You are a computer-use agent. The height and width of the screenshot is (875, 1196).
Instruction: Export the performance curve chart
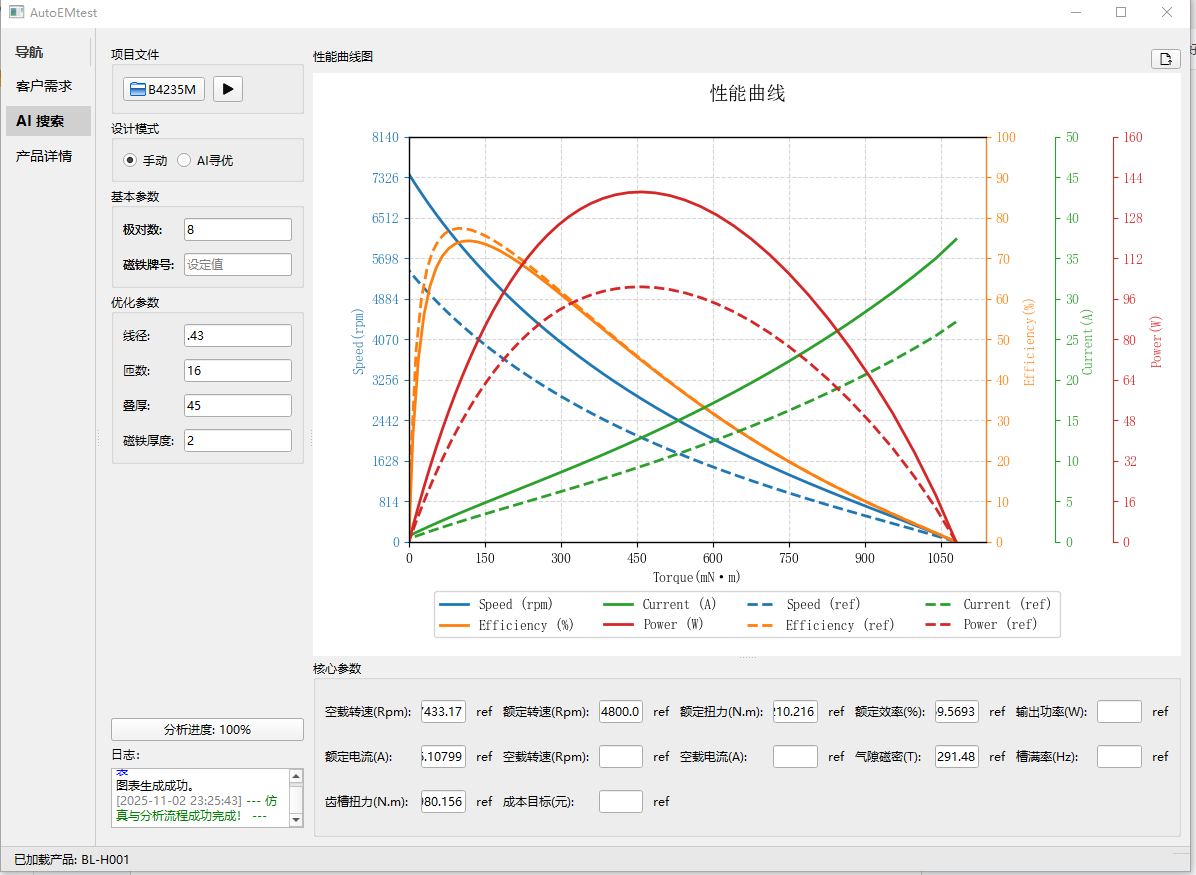point(1165,59)
